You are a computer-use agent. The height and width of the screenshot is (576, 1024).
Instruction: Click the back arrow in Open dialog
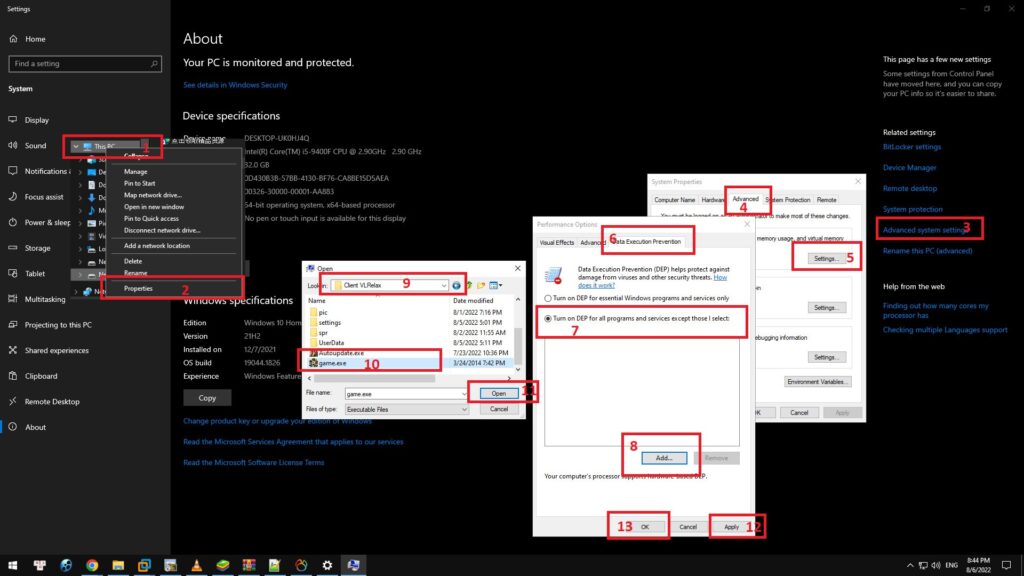coord(456,285)
